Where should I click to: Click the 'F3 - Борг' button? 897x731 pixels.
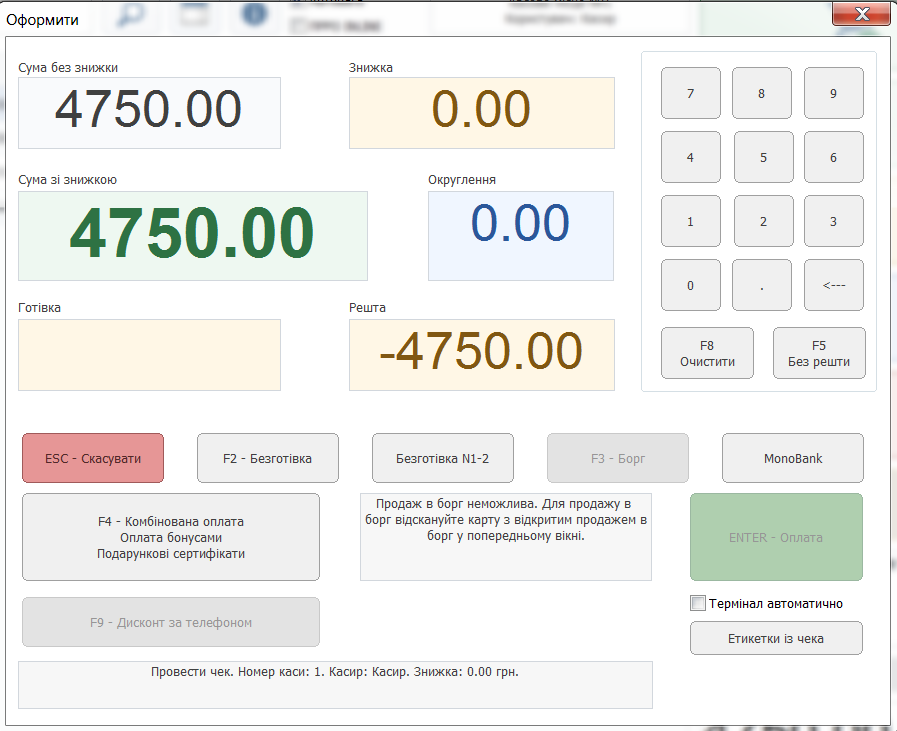pos(618,458)
